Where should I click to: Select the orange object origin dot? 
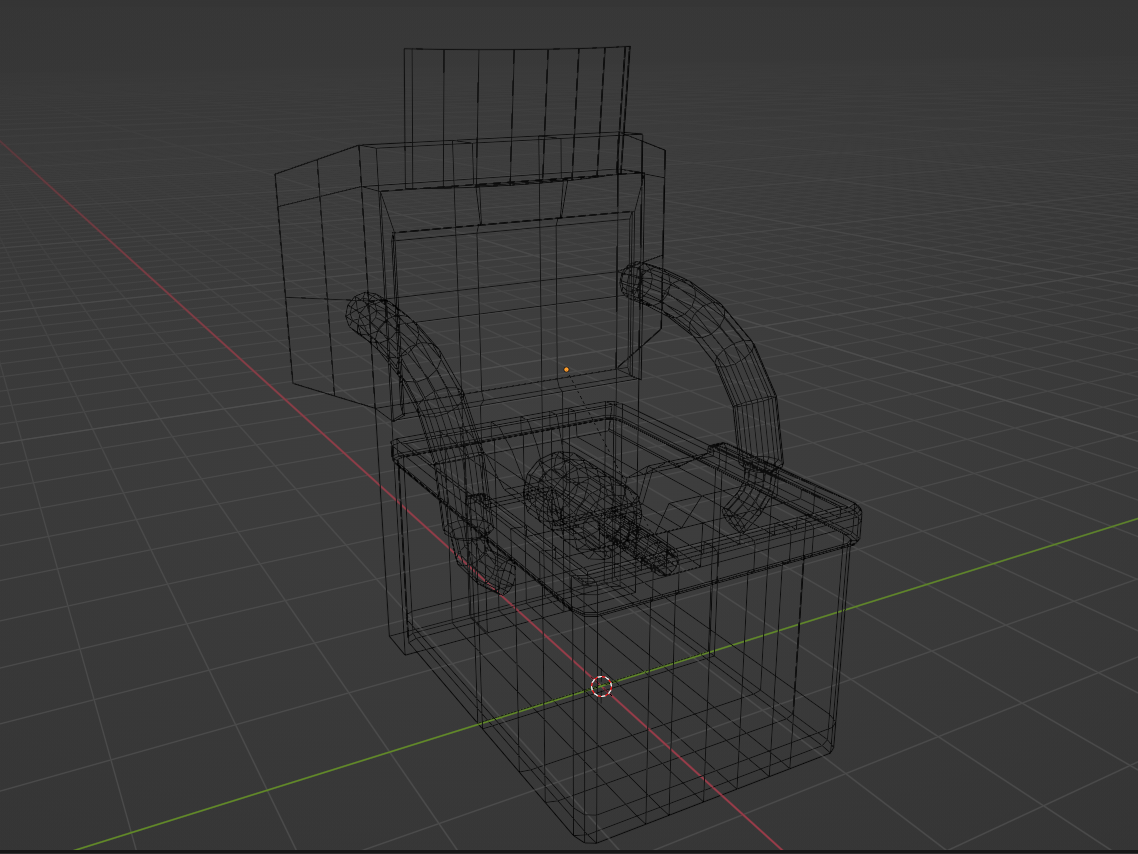click(x=566, y=369)
